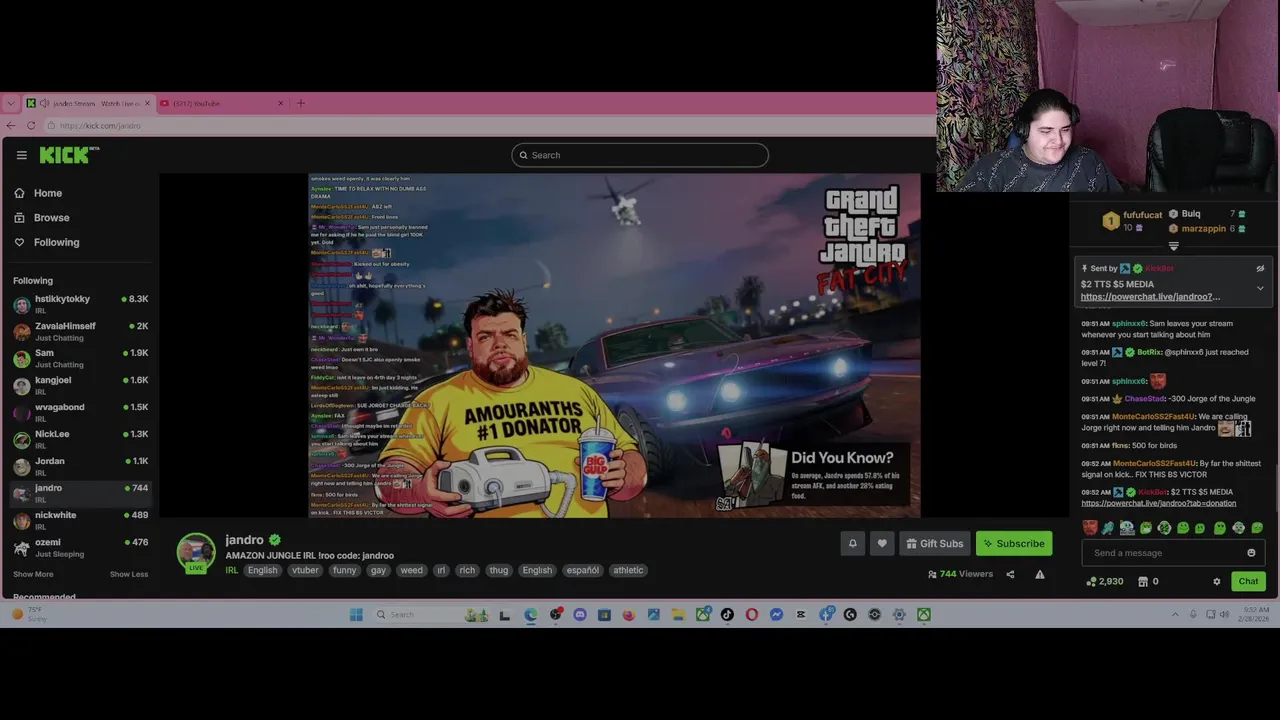The height and width of the screenshot is (720, 1280).
Task: Open chat settings gear
Action: tap(1217, 581)
